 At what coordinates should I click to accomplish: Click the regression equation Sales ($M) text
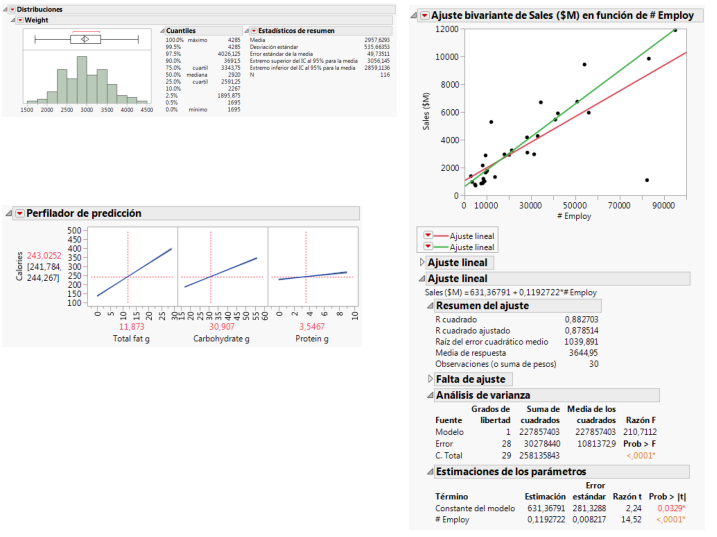point(511,292)
